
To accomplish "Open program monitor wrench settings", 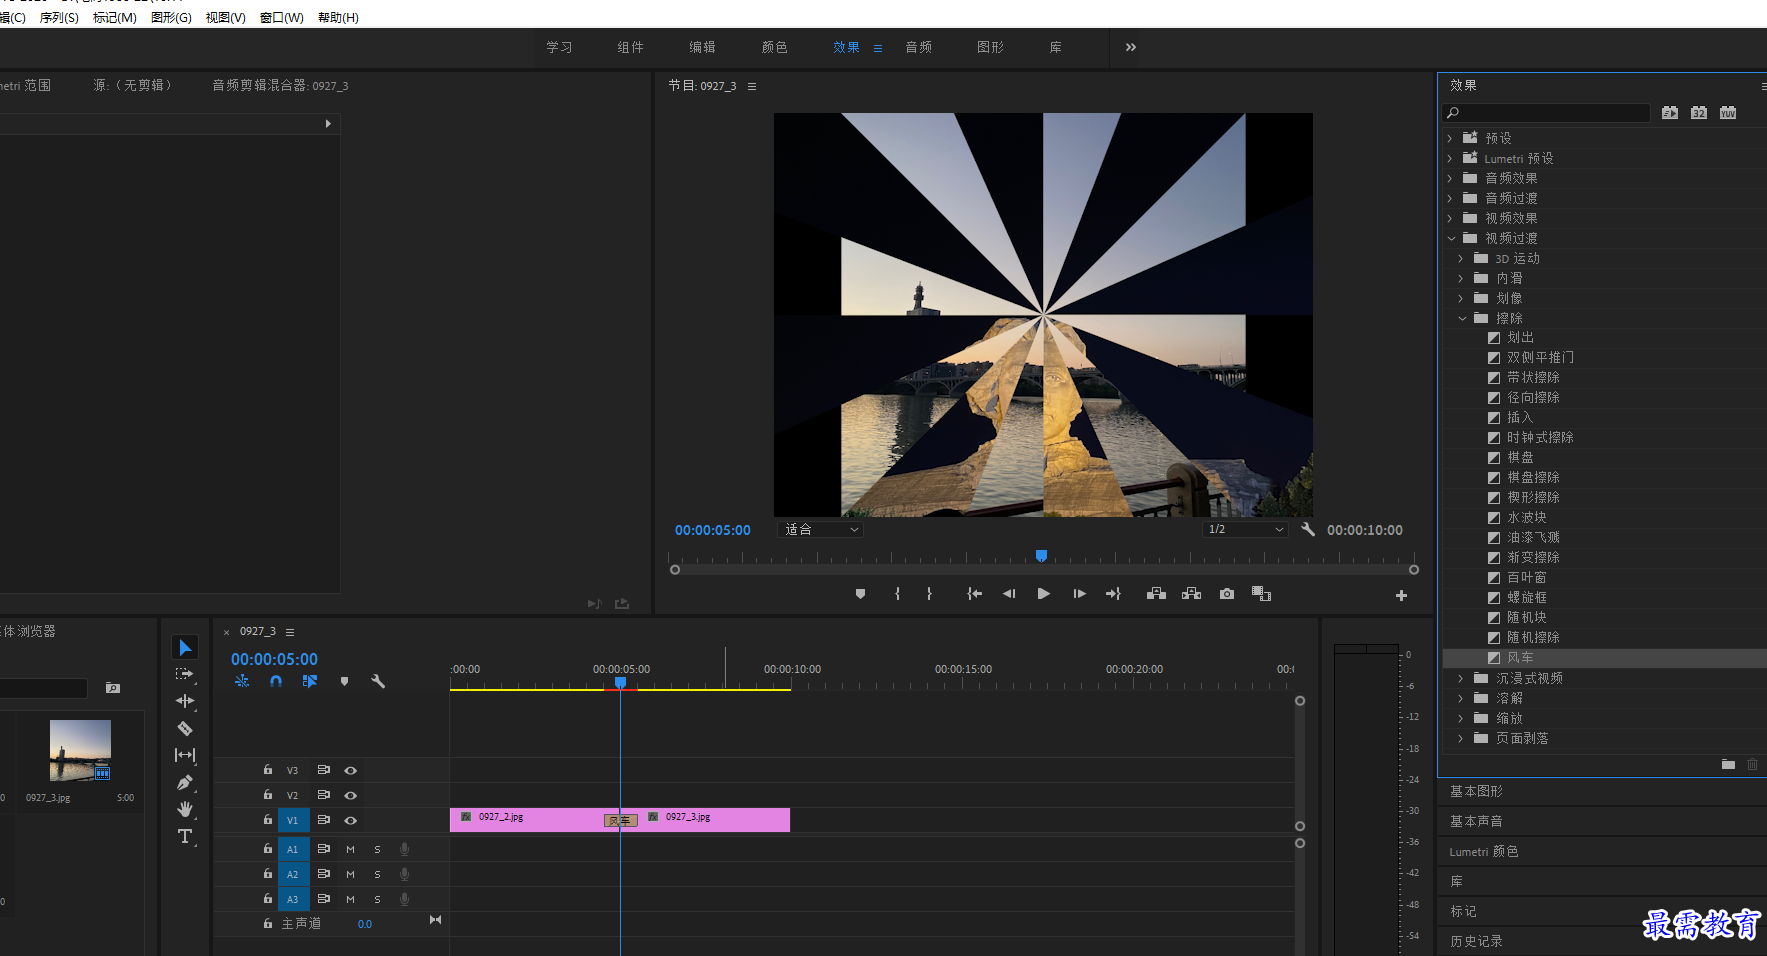I will (x=1307, y=529).
